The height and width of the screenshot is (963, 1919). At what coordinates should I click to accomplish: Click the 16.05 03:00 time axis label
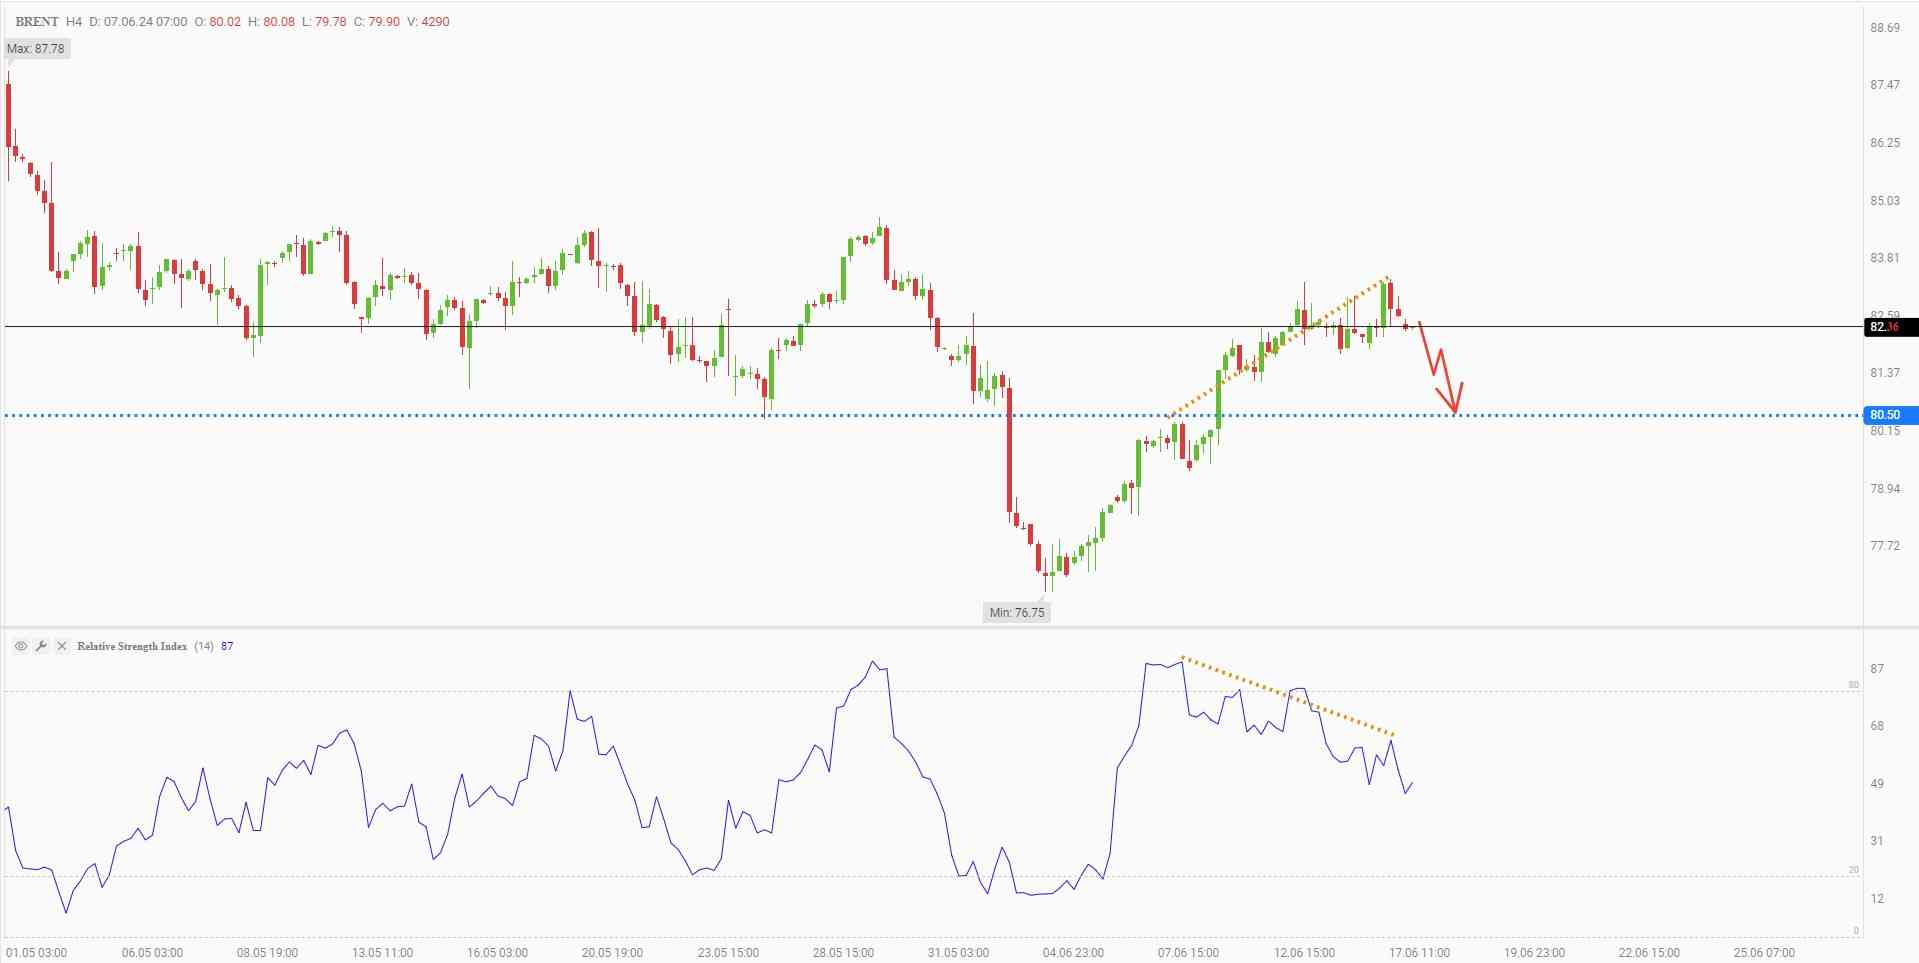tap(497, 952)
